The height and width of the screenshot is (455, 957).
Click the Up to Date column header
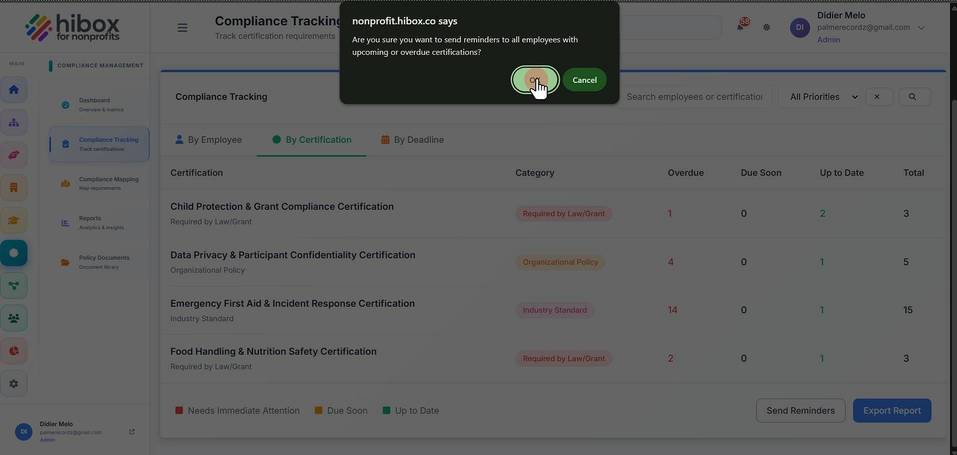pos(842,173)
